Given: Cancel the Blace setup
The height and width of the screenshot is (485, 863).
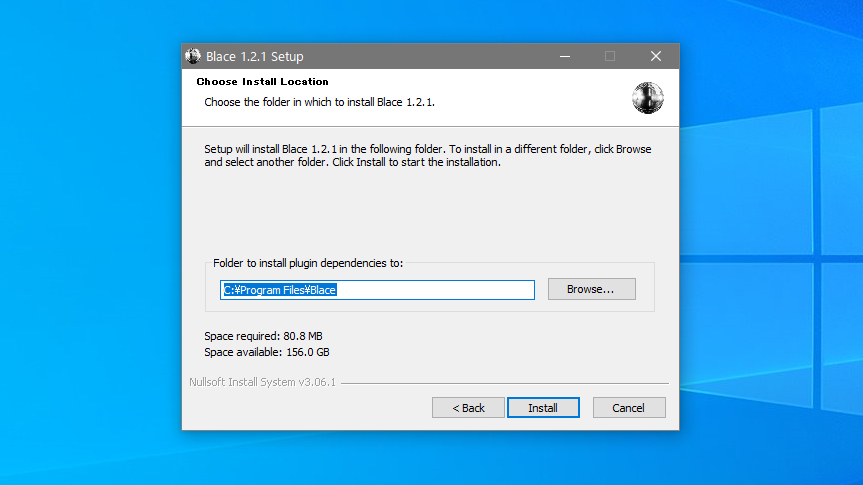Looking at the screenshot, I should pyautogui.click(x=629, y=408).
